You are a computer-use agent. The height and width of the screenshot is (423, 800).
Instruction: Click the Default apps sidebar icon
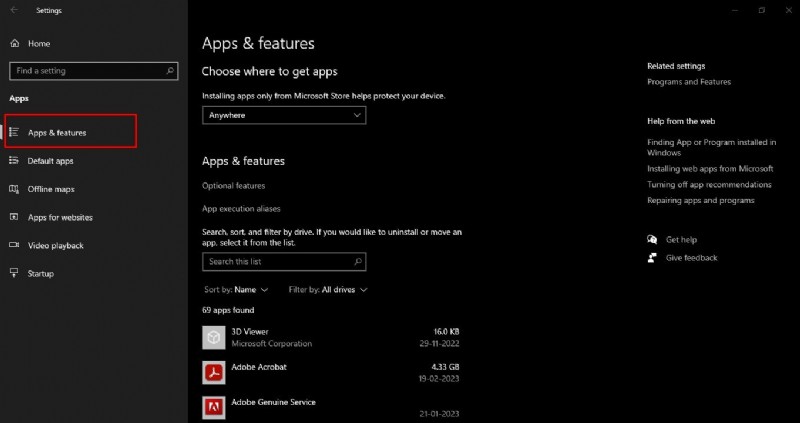pos(14,161)
